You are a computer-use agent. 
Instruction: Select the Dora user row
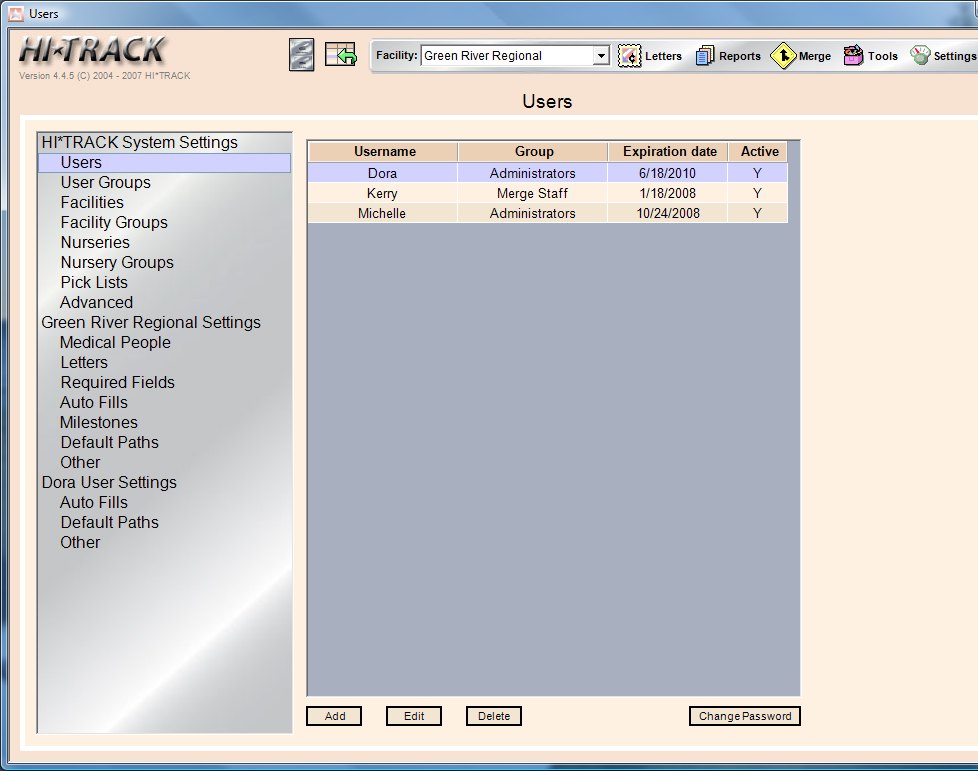point(548,173)
